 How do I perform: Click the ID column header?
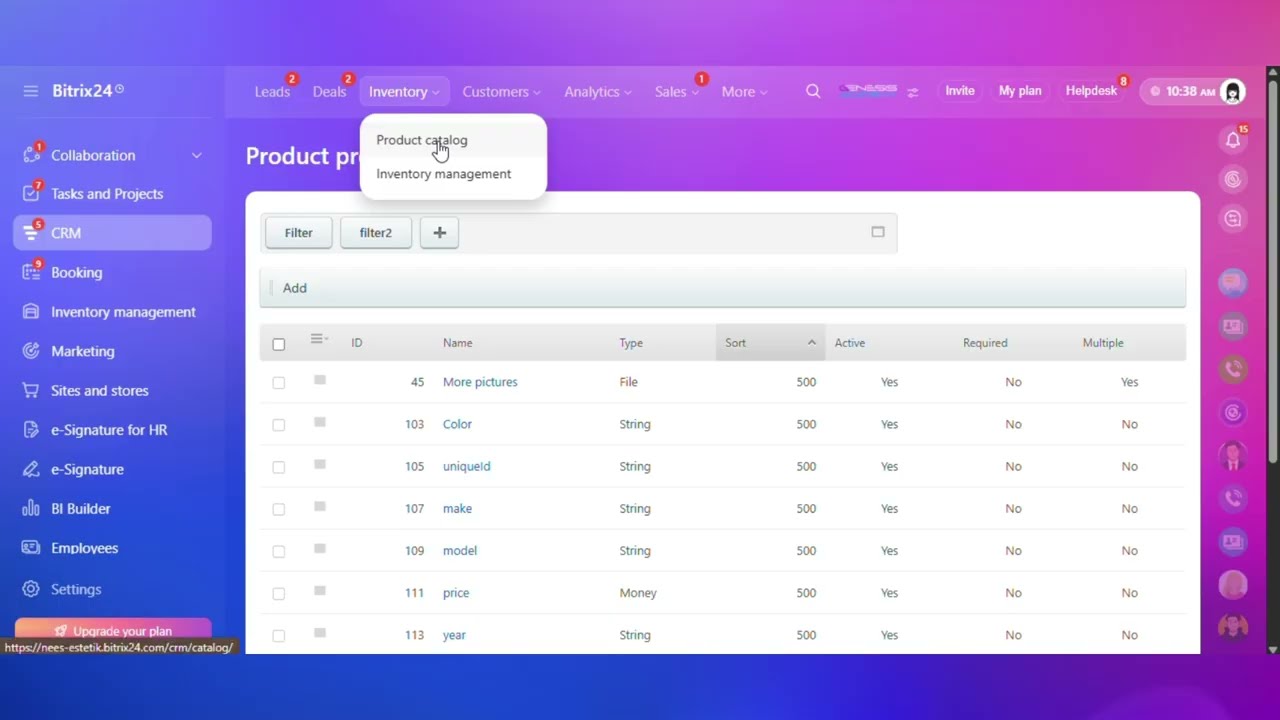coord(357,343)
